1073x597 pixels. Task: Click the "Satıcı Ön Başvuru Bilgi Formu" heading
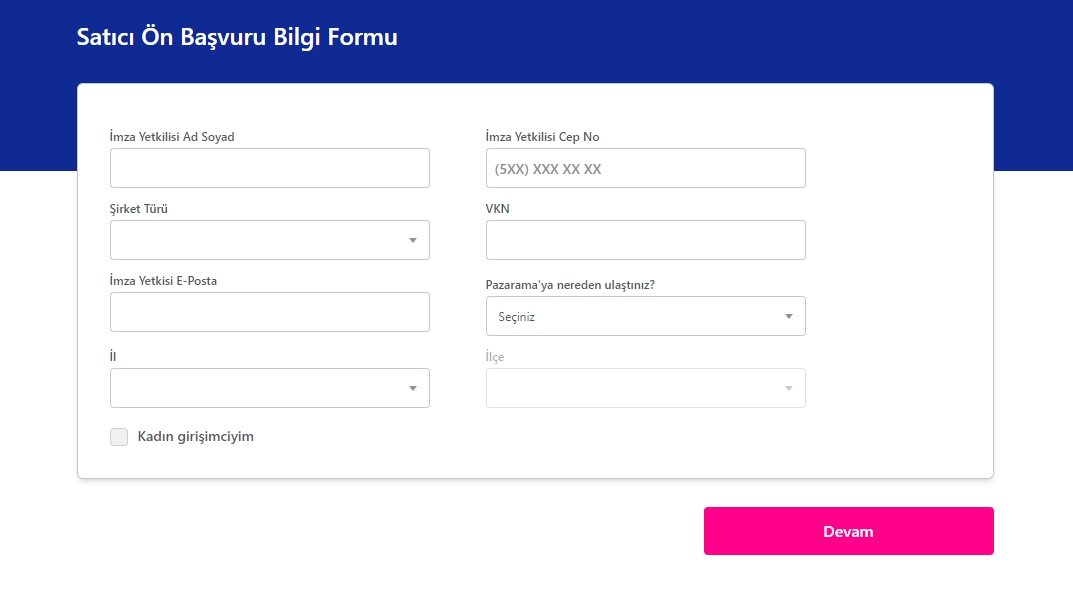tap(237, 37)
